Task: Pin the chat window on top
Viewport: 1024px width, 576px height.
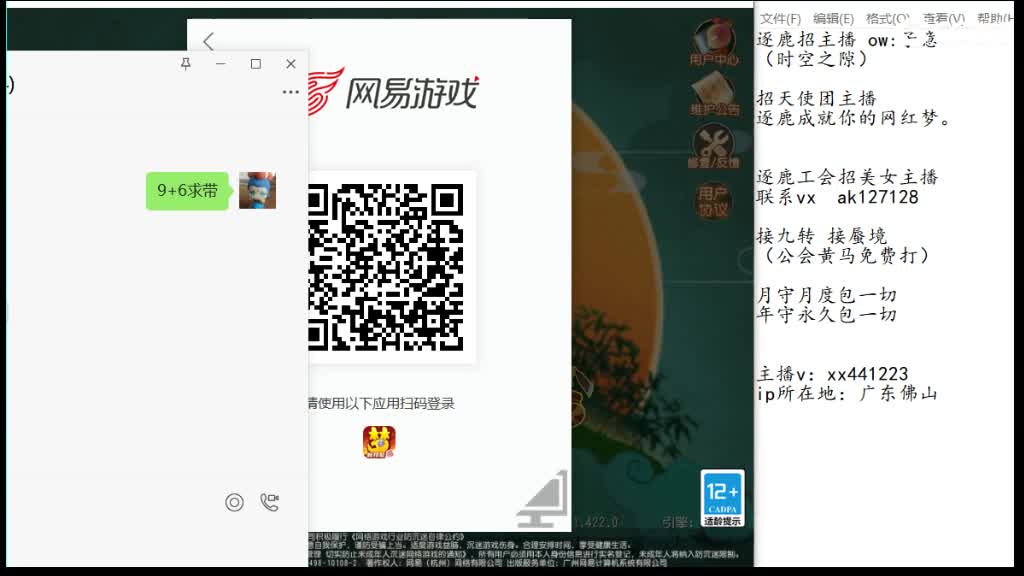Action: click(186, 63)
